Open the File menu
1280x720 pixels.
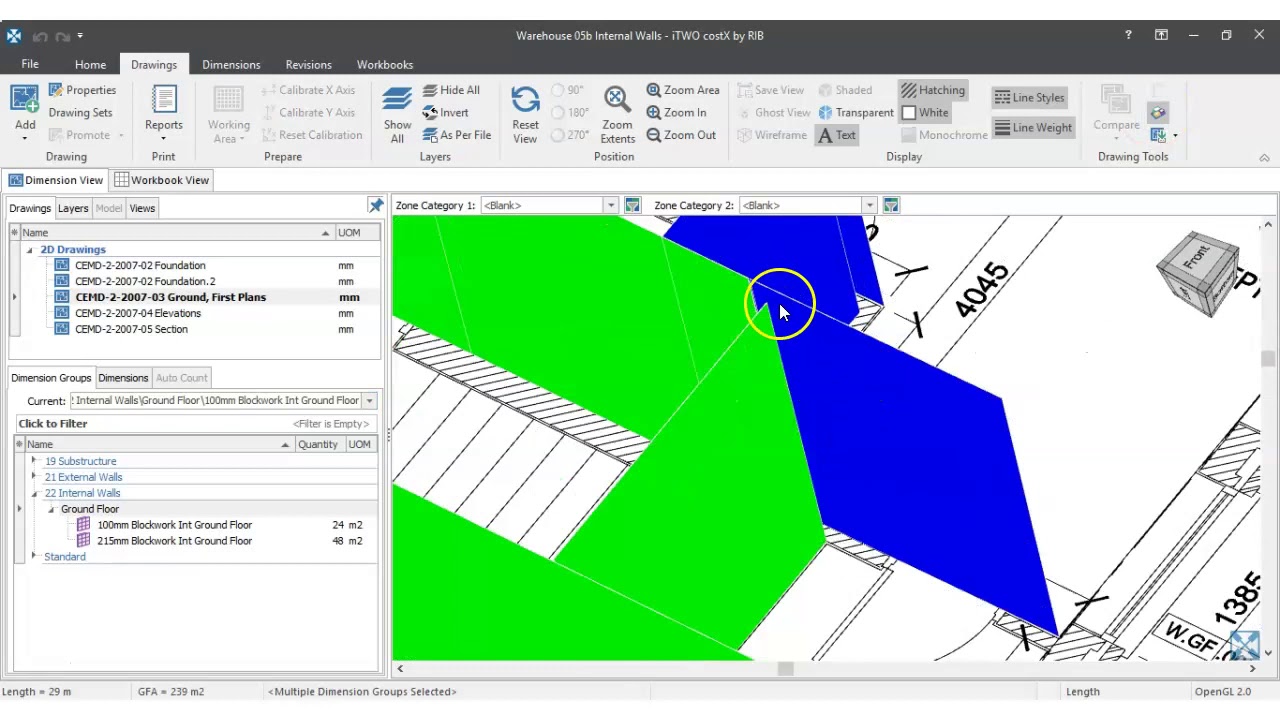[x=30, y=64]
